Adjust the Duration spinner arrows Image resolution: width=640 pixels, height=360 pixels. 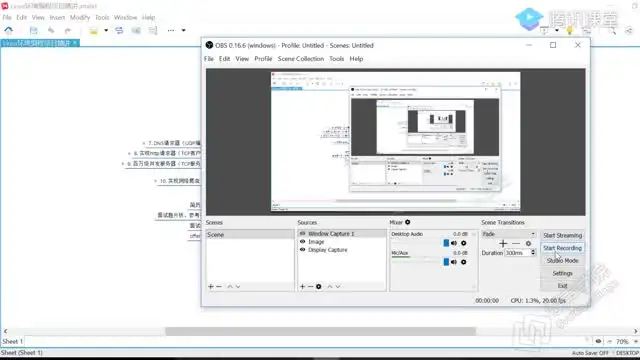533,253
